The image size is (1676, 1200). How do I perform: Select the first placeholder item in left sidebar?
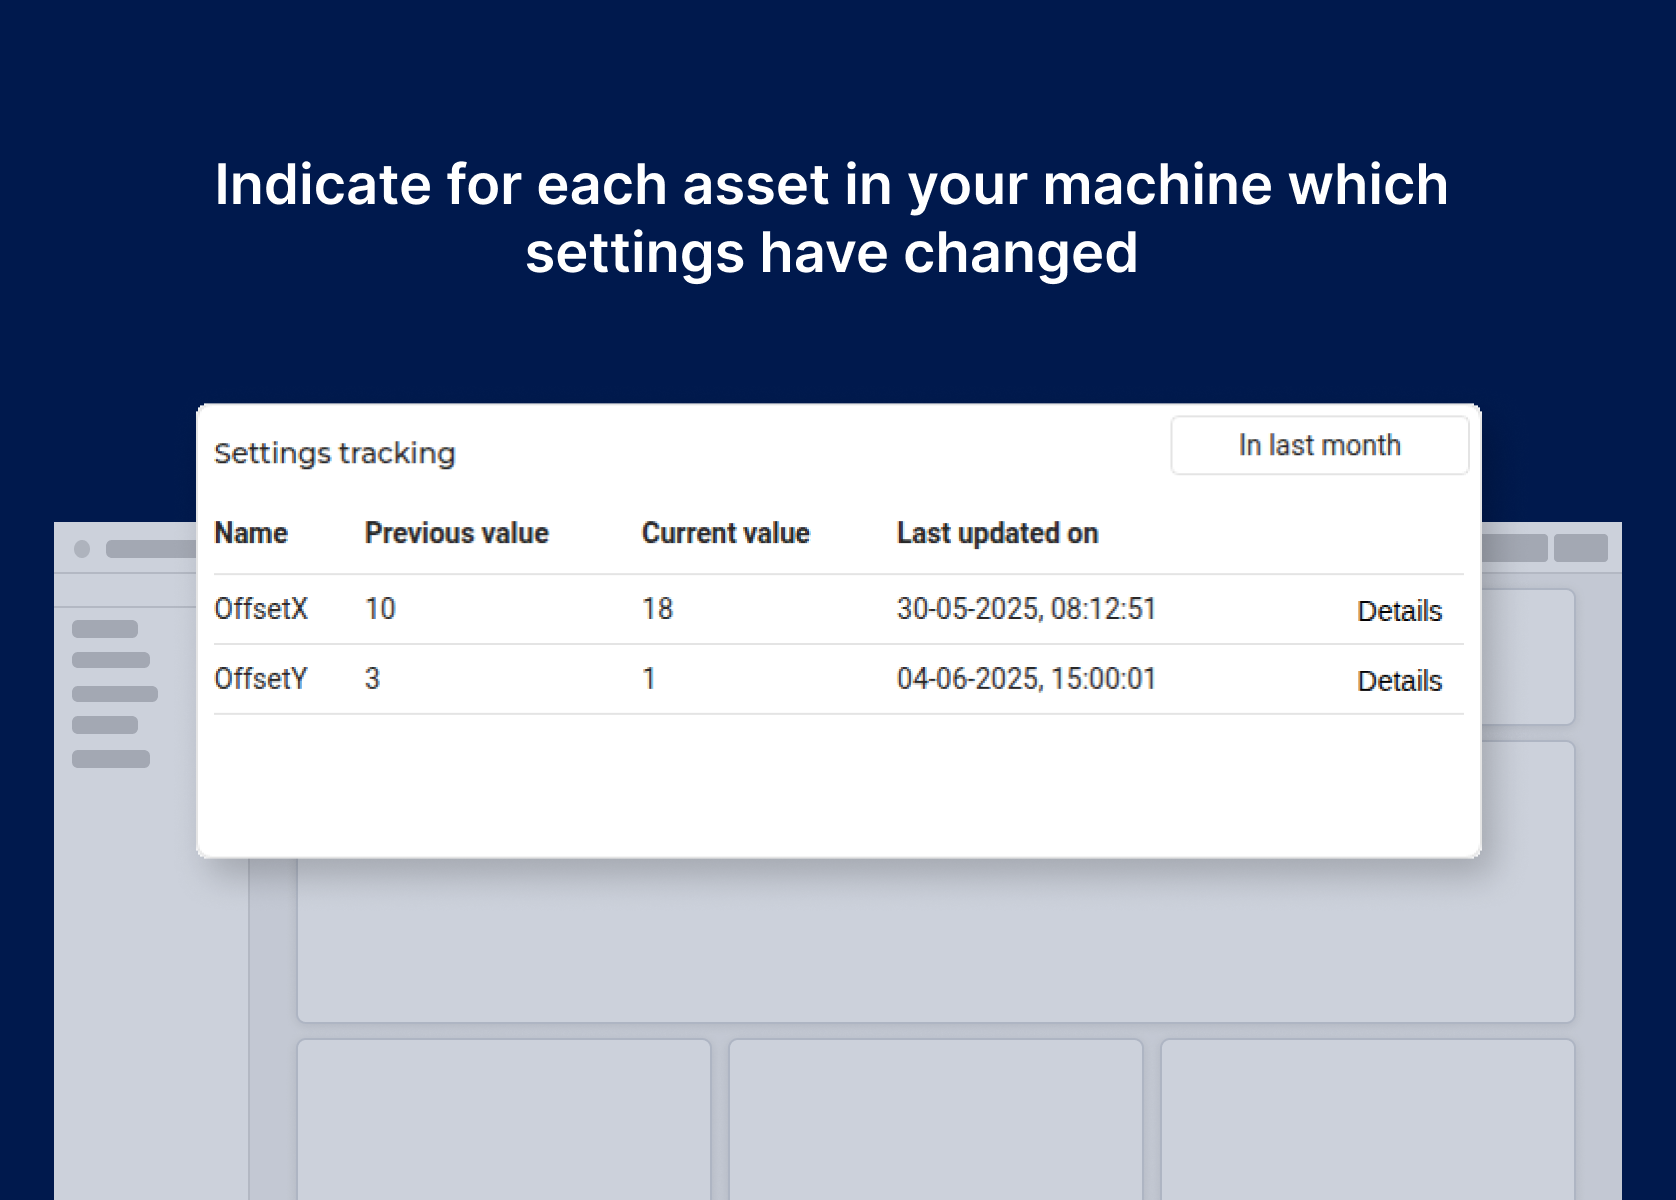(105, 629)
